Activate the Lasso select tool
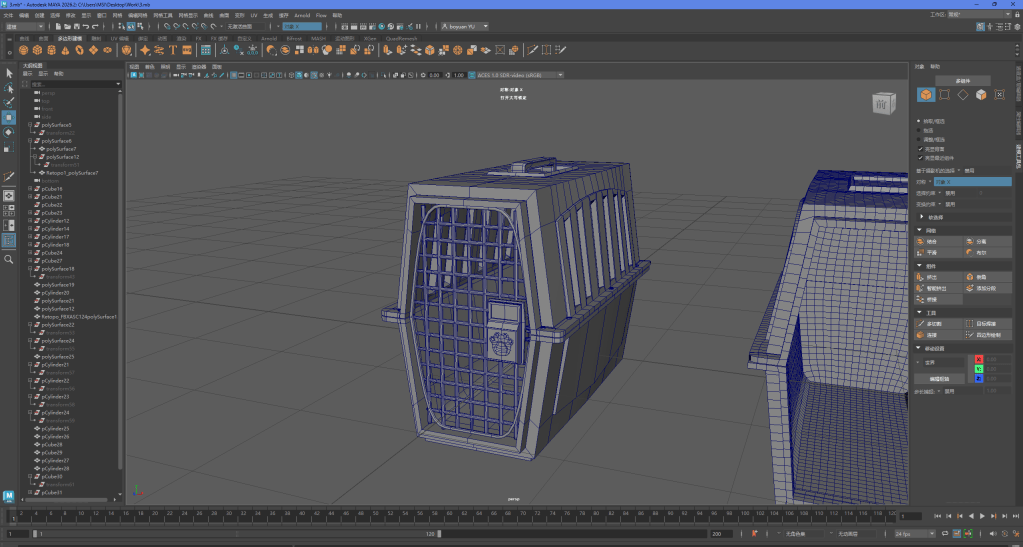 coord(9,88)
